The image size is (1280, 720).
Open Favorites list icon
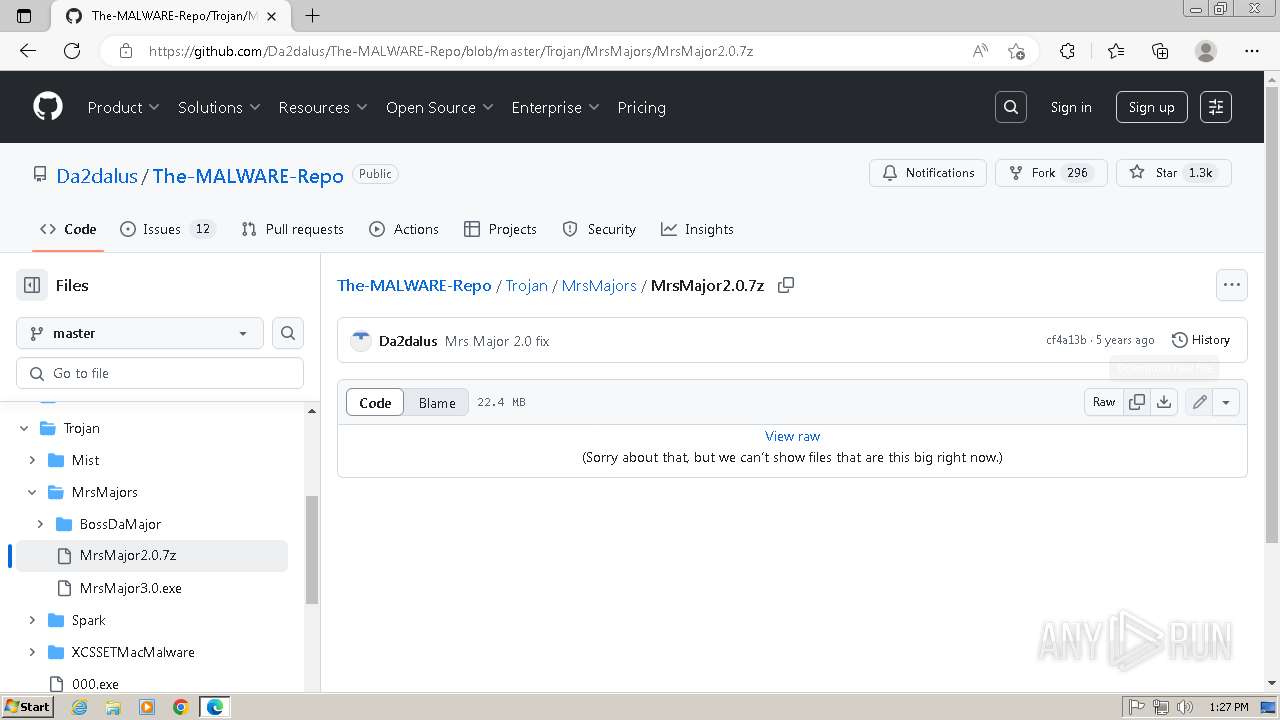[x=1116, y=51]
